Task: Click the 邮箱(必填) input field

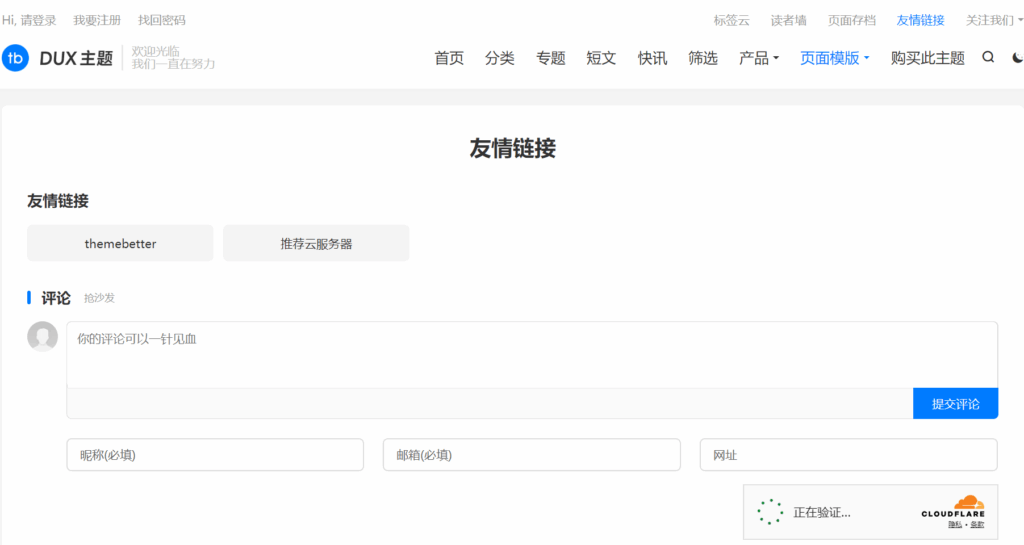Action: click(531, 455)
